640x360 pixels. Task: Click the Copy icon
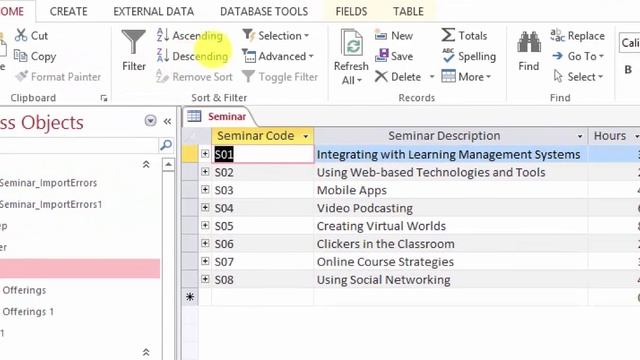20,56
